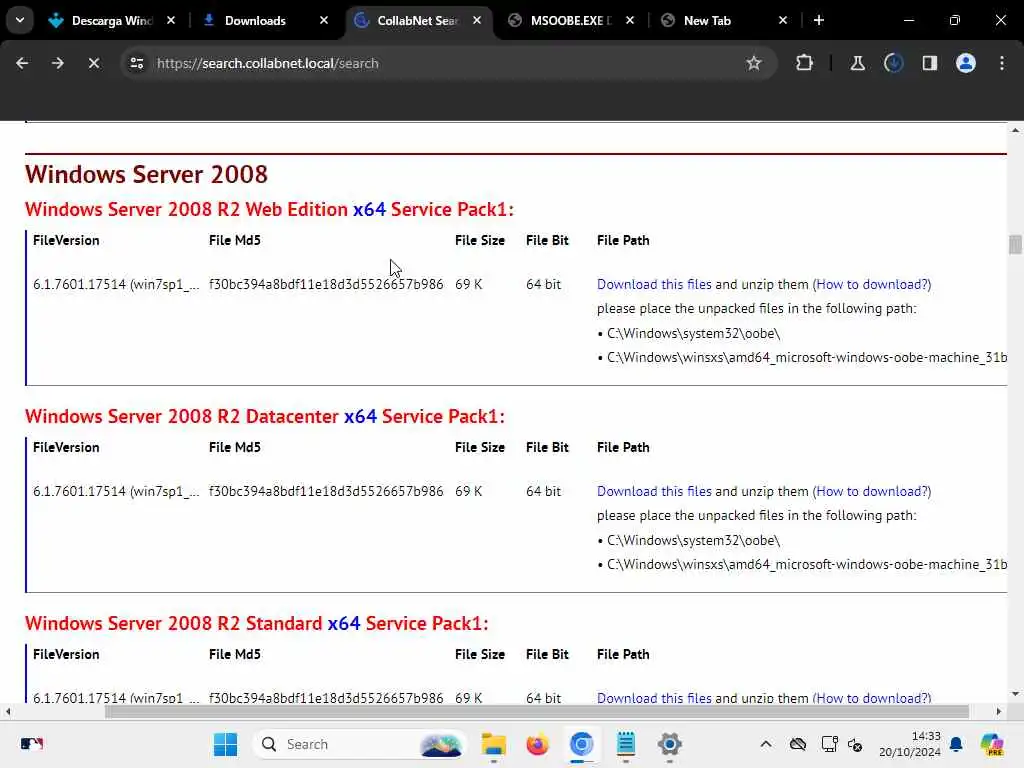Image resolution: width=1024 pixels, height=768 pixels.
Task: Open File Explorer from taskbar
Action: (x=494, y=744)
